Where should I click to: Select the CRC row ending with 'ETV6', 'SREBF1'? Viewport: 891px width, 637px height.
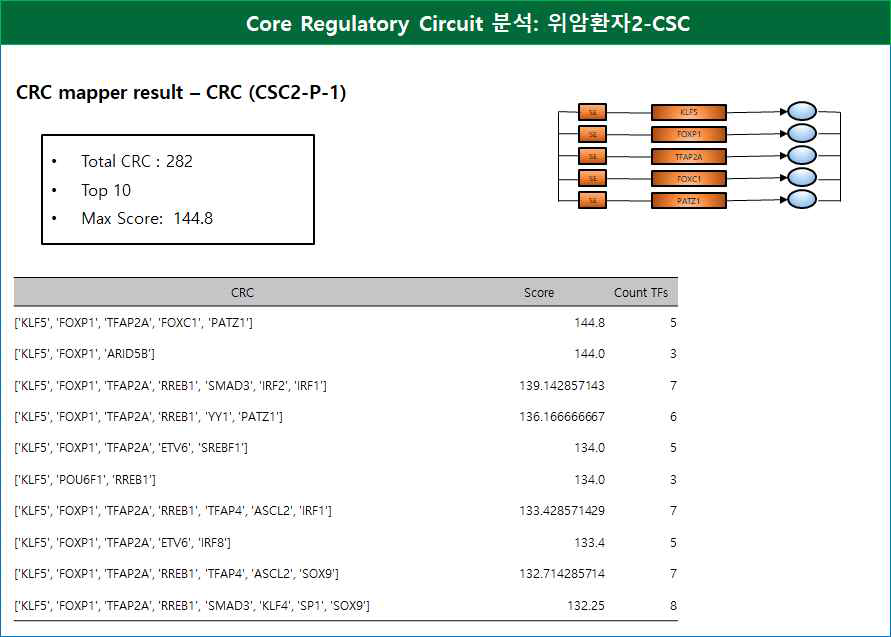coord(345,448)
